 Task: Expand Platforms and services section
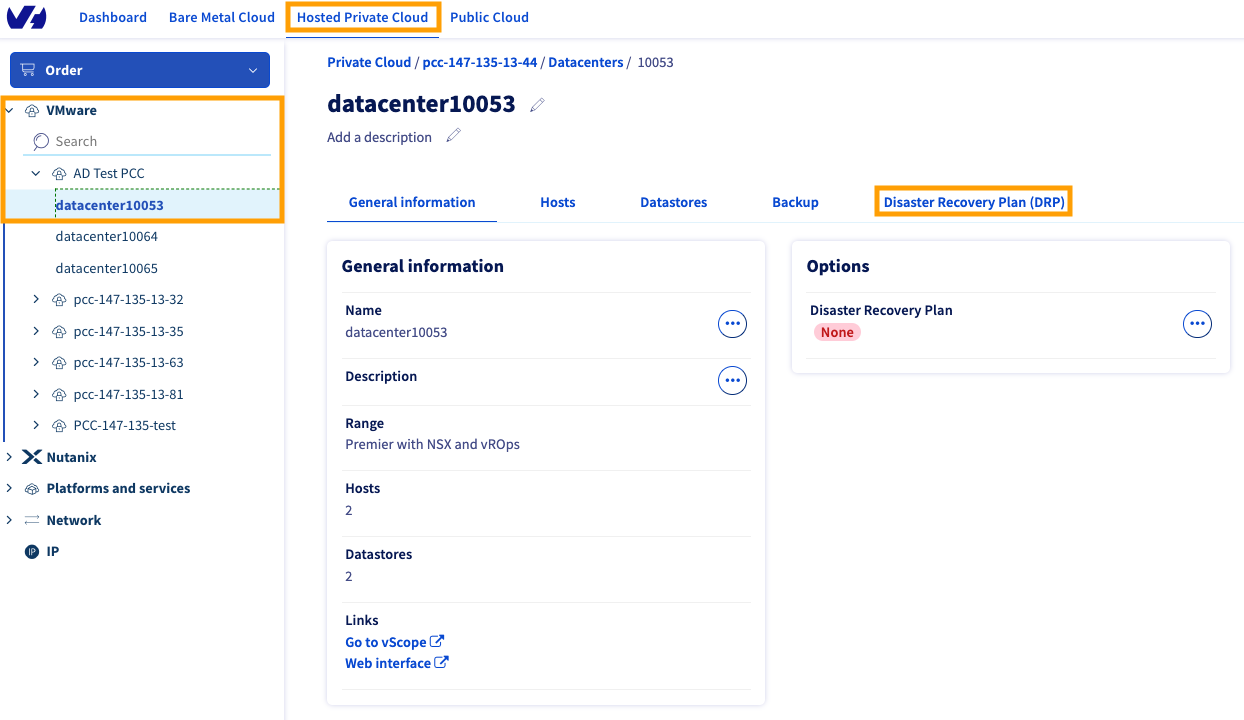pyautogui.click(x=9, y=488)
